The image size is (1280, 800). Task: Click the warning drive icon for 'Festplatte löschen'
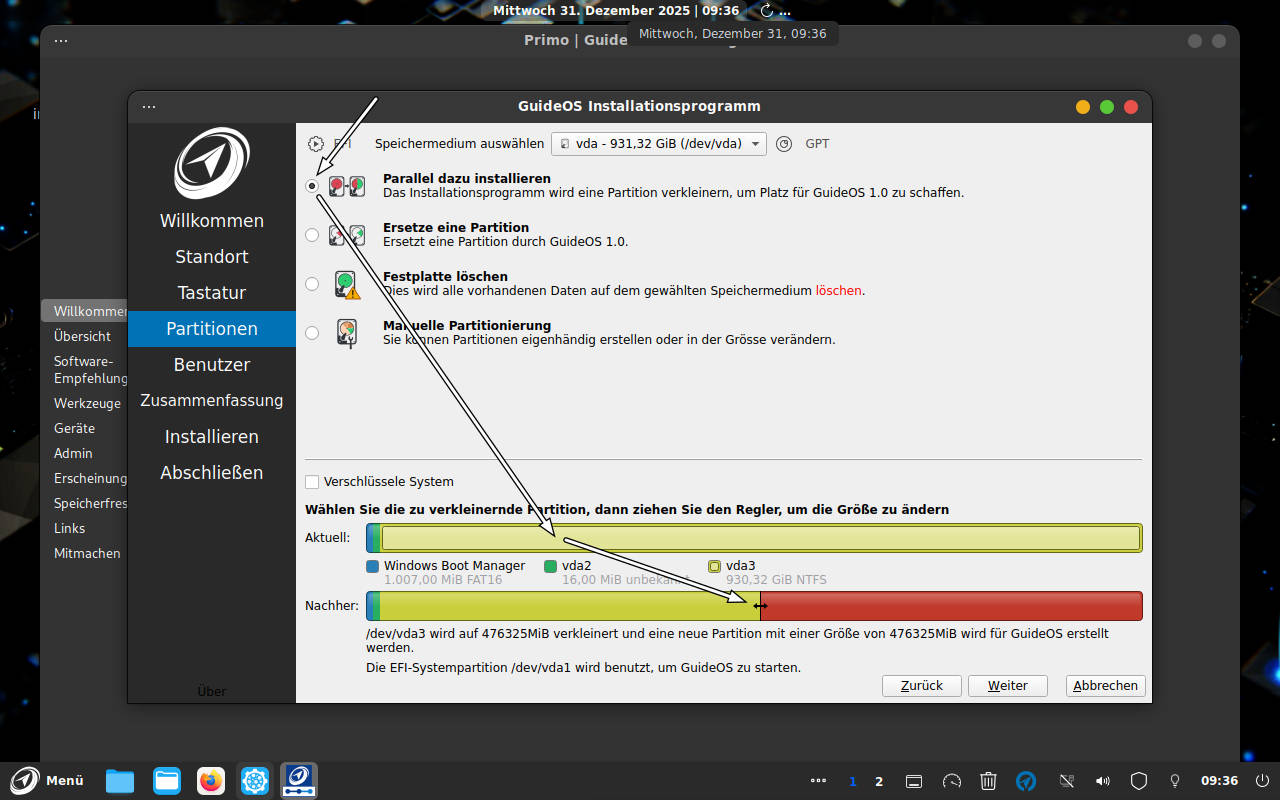[347, 285]
